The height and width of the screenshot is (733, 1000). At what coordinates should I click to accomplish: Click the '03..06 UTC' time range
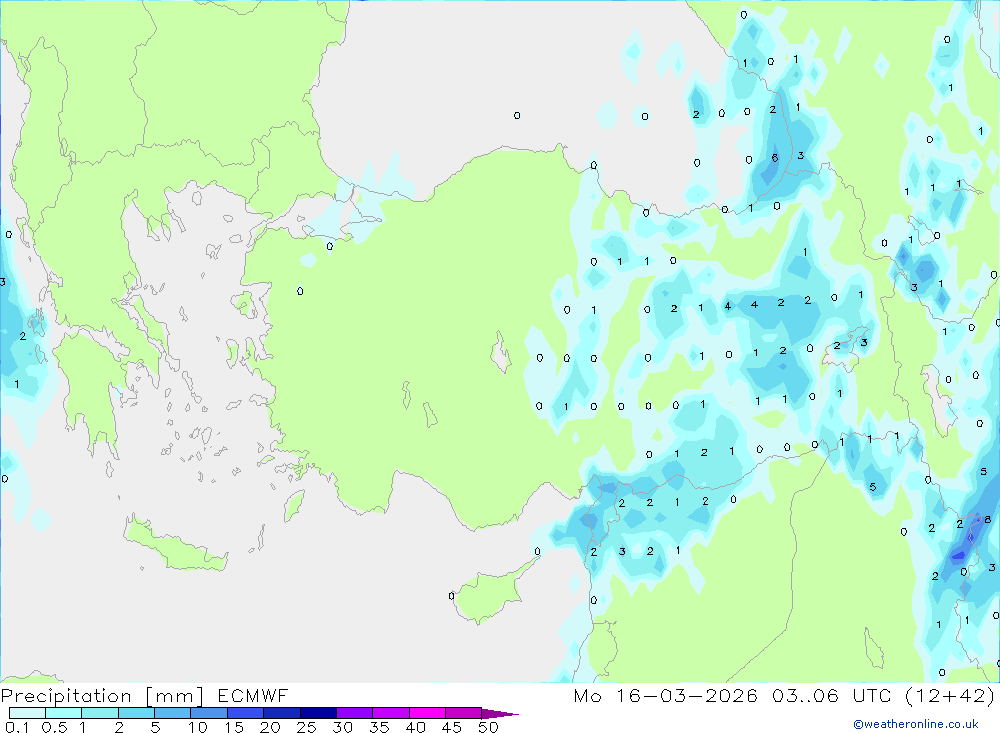830,695
